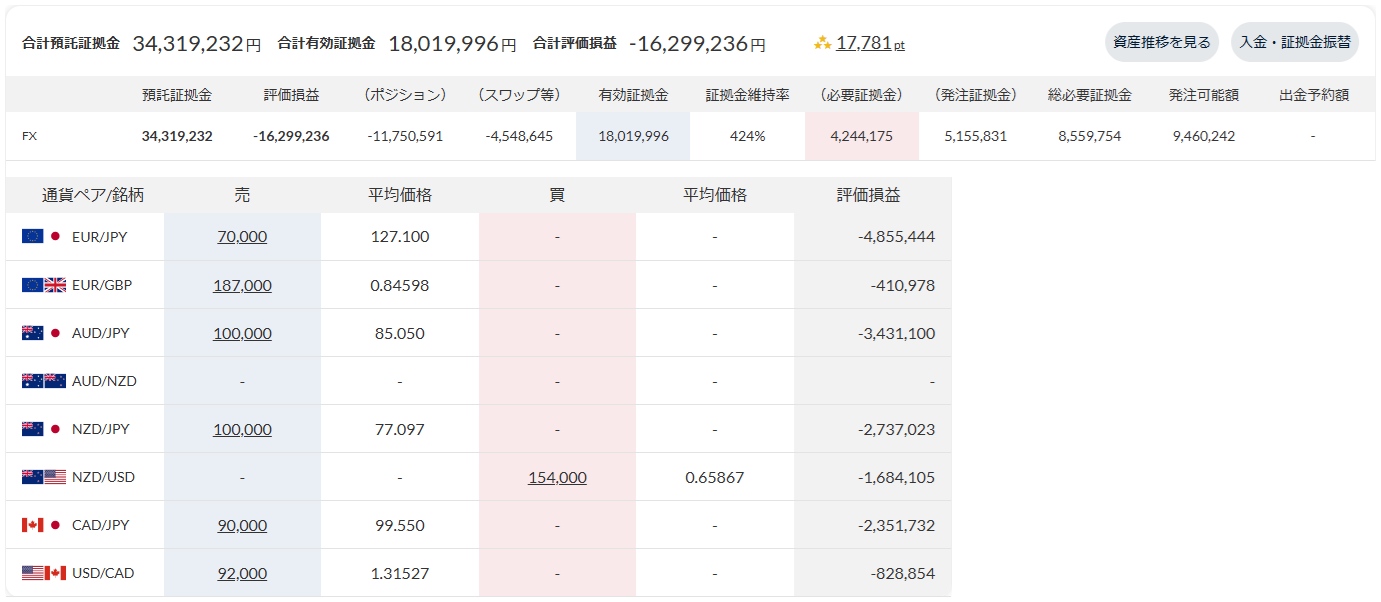The image size is (1381, 602).
Task: Open the 17,781 pt points link
Action: click(870, 43)
